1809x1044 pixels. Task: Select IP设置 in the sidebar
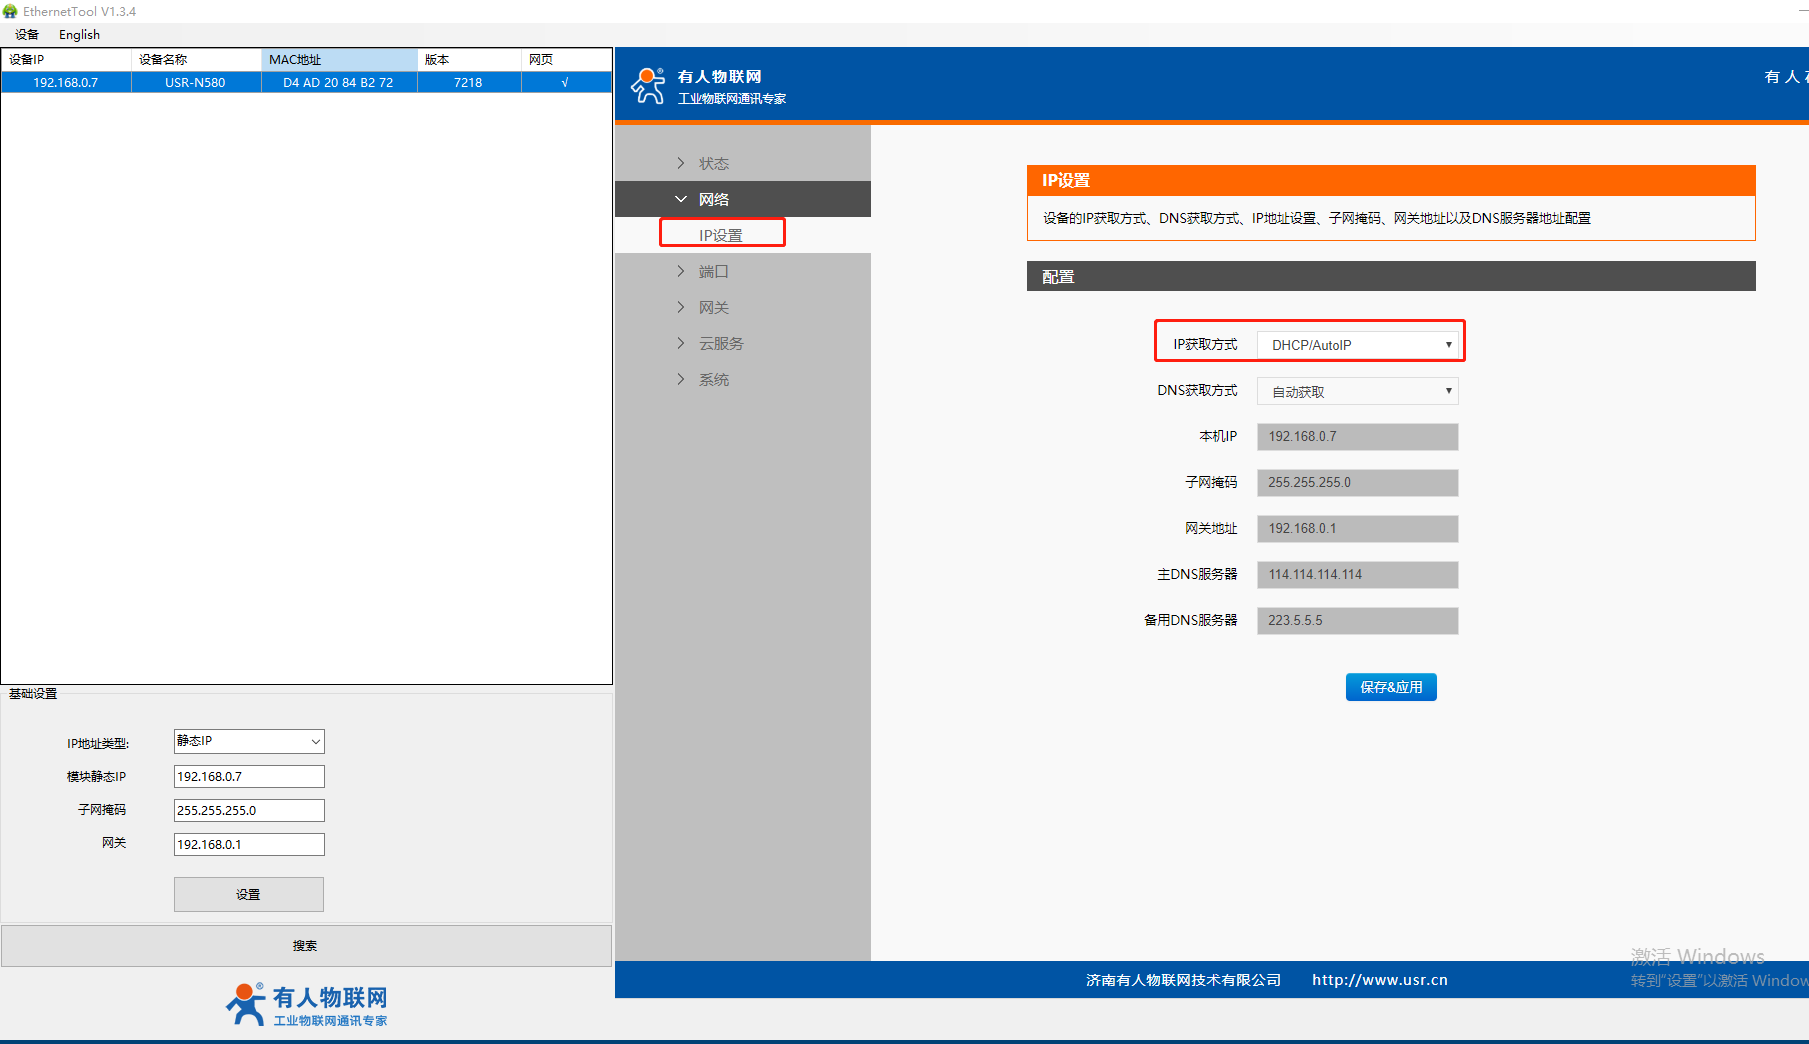(721, 235)
